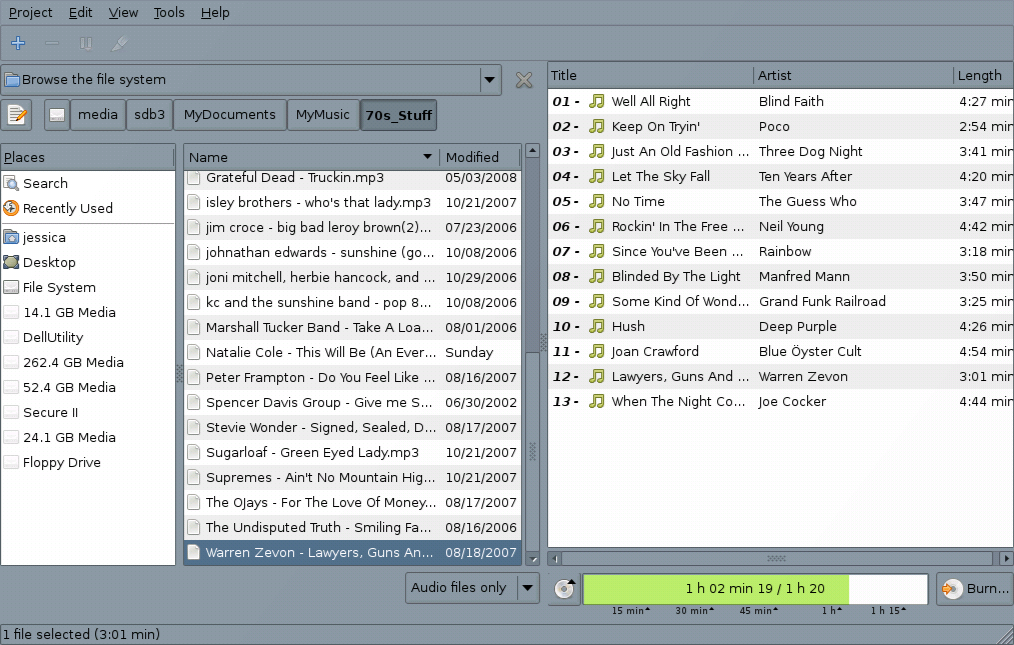Click the file icon beside Warren Zevon row
The image size is (1014, 645).
point(193,552)
